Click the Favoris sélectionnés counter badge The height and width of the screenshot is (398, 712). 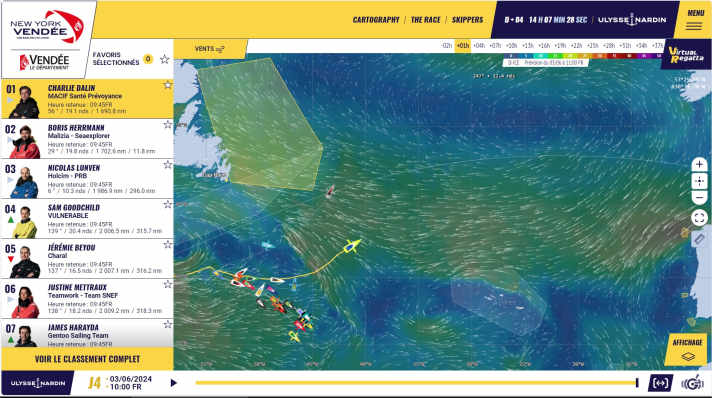click(x=148, y=59)
